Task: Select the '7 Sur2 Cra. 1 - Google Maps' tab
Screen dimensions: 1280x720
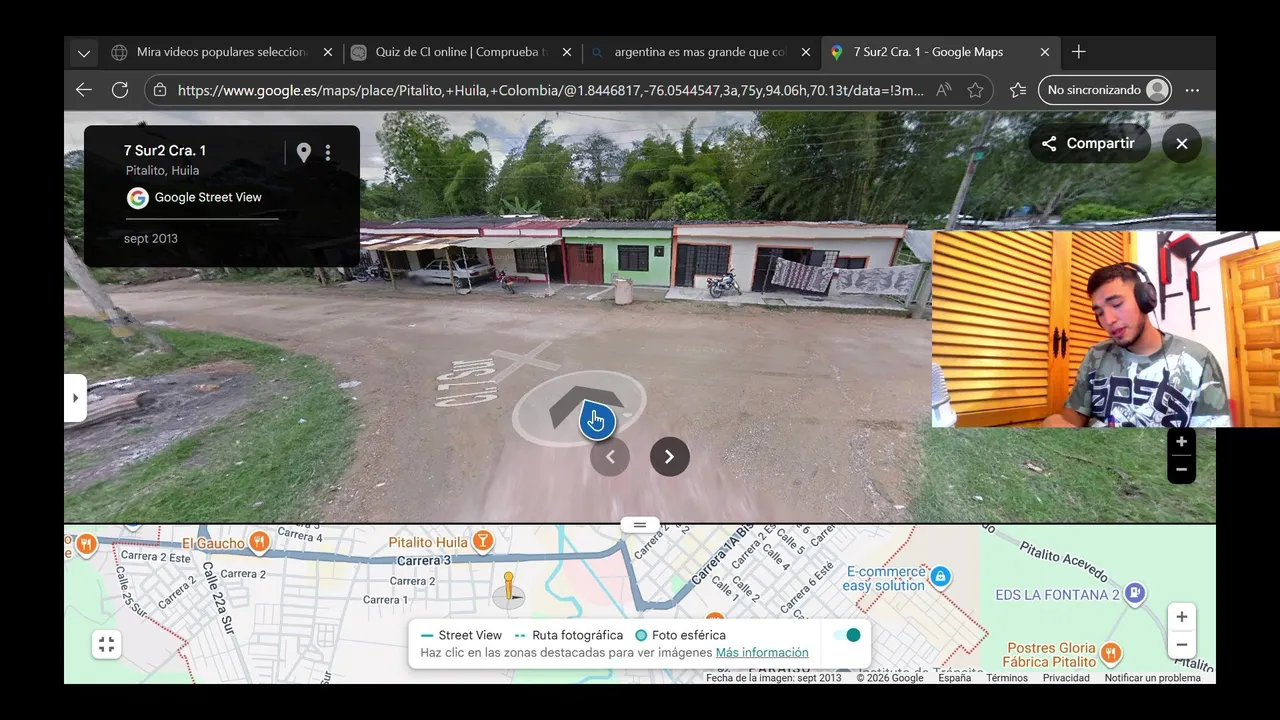Action: 940,52
